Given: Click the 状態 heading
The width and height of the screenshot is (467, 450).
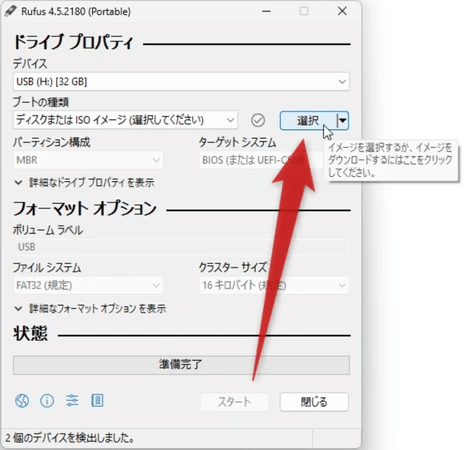Looking at the screenshot, I should click(x=31, y=333).
